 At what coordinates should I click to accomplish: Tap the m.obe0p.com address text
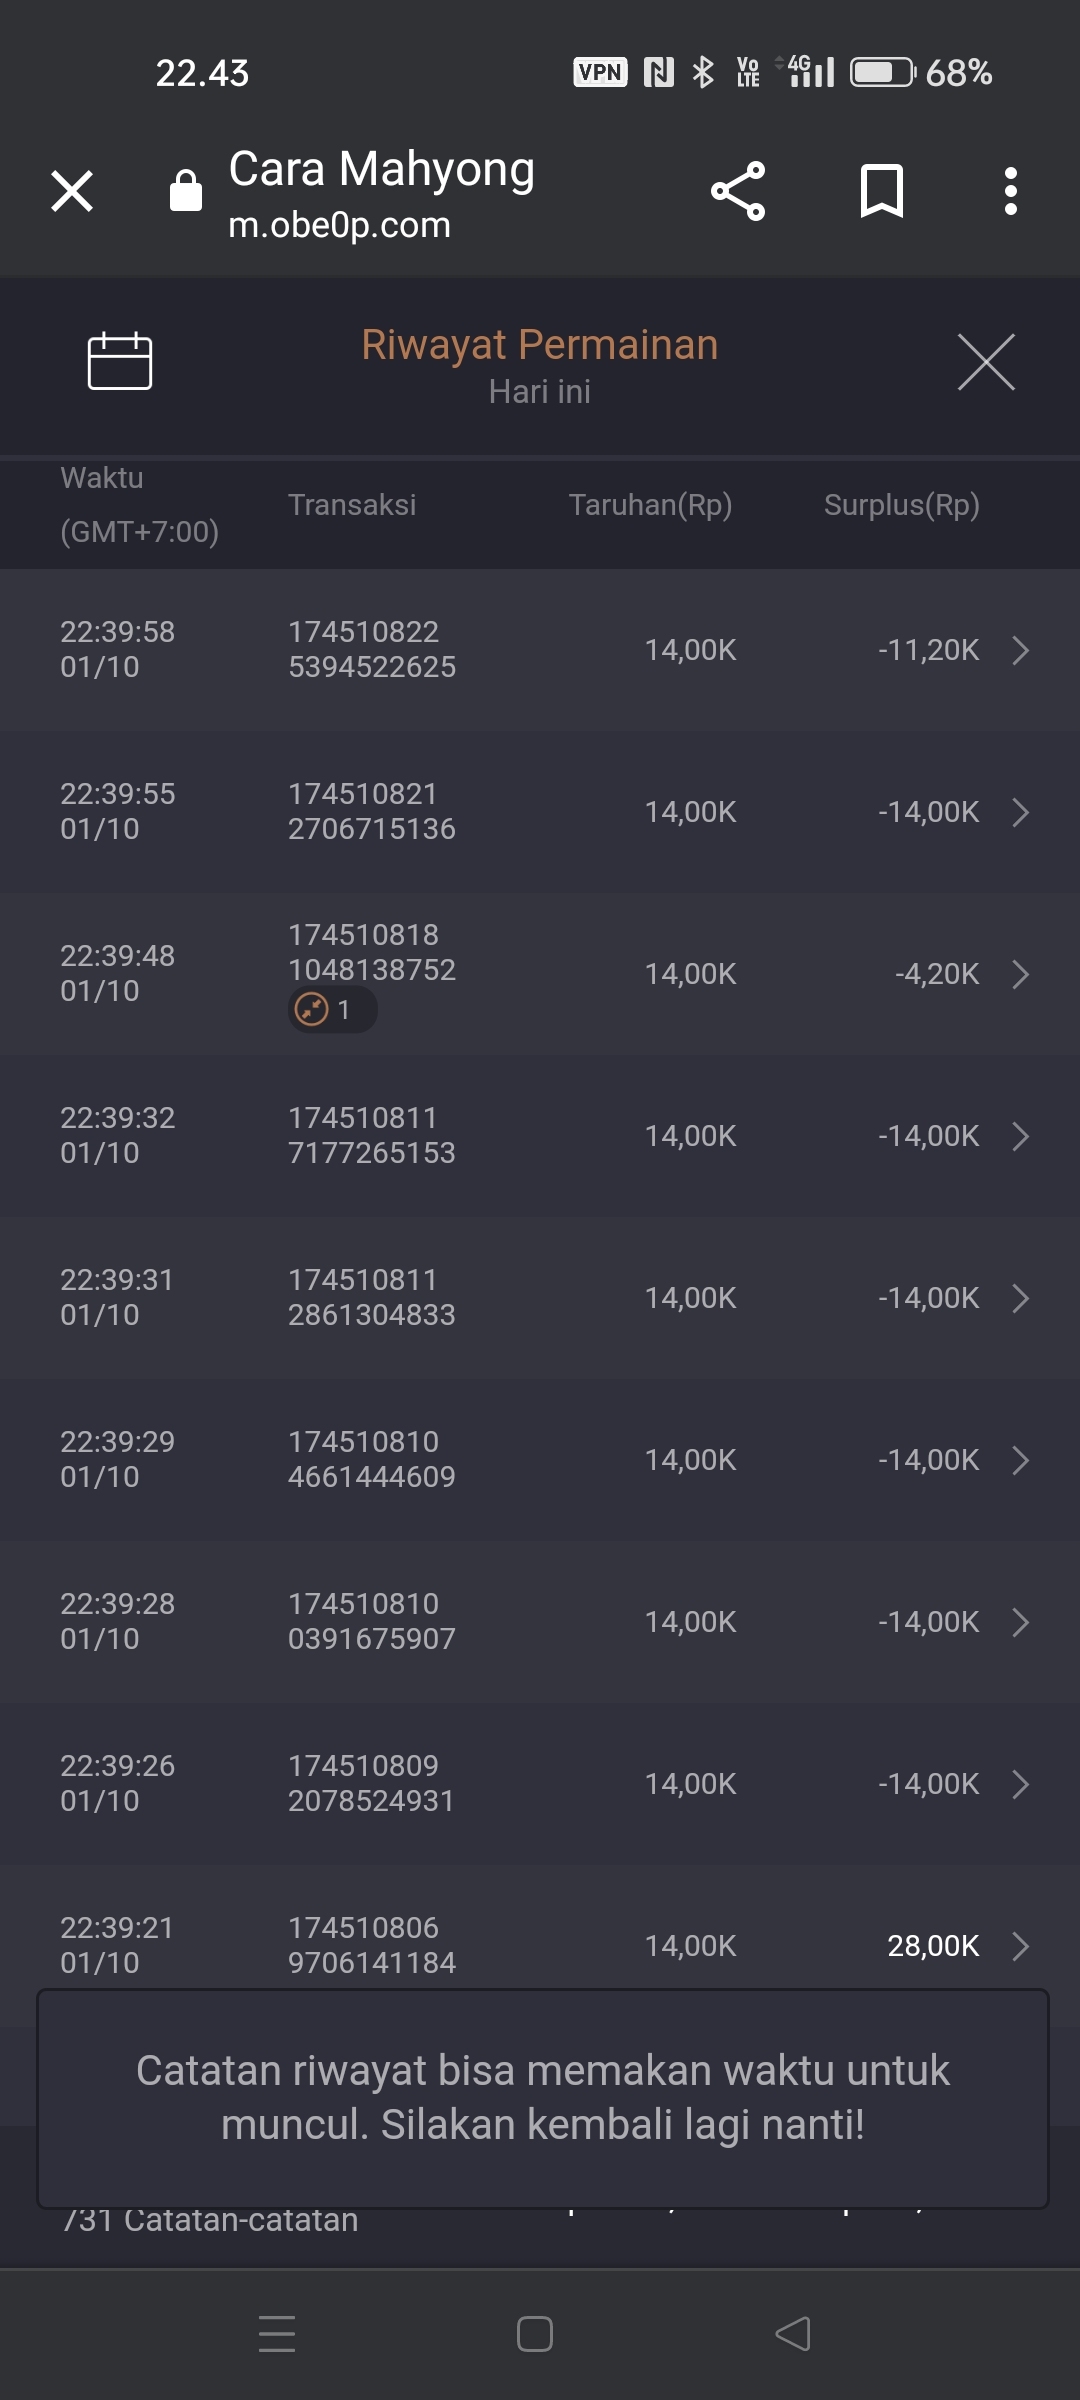tap(340, 226)
